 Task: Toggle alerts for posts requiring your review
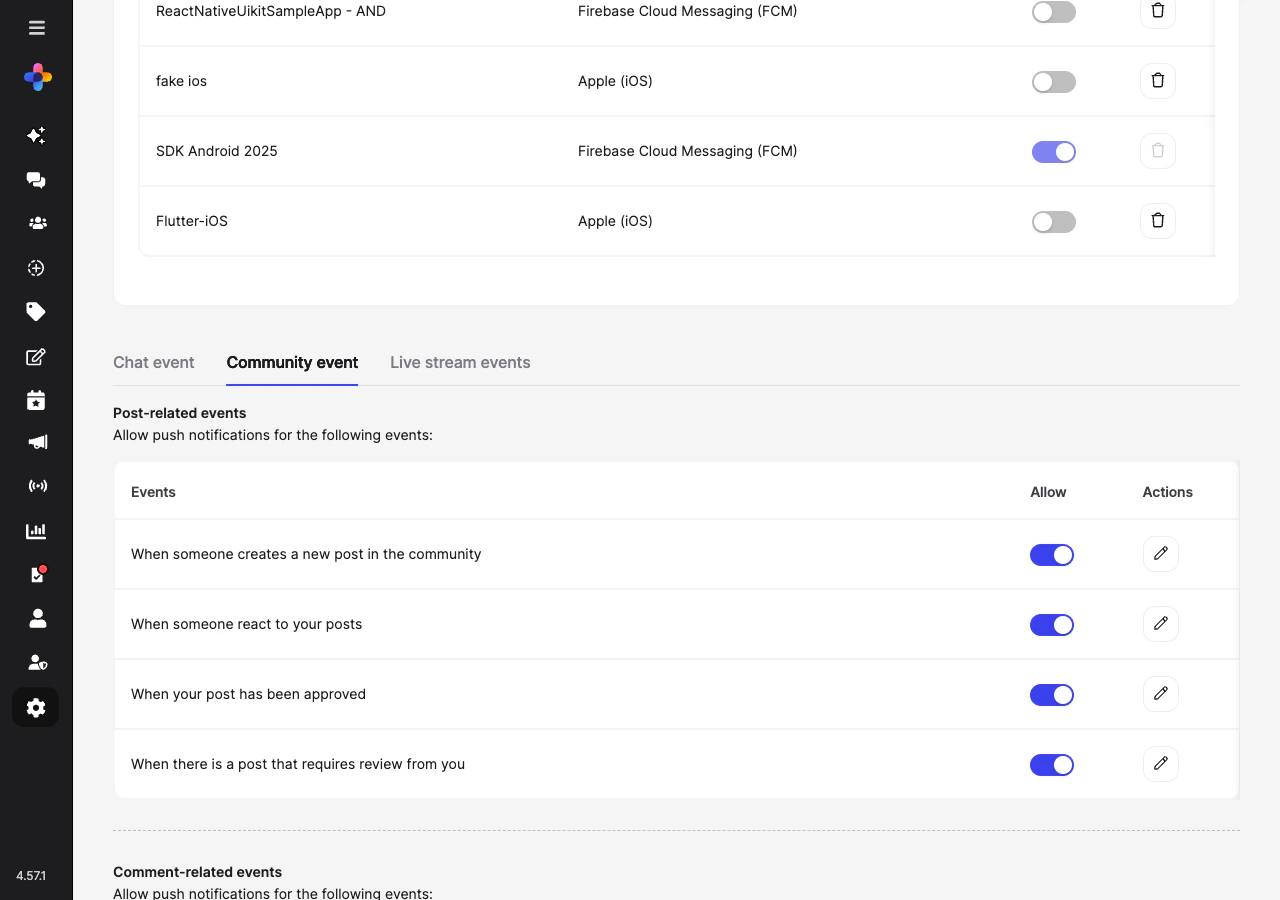[x=1052, y=764]
